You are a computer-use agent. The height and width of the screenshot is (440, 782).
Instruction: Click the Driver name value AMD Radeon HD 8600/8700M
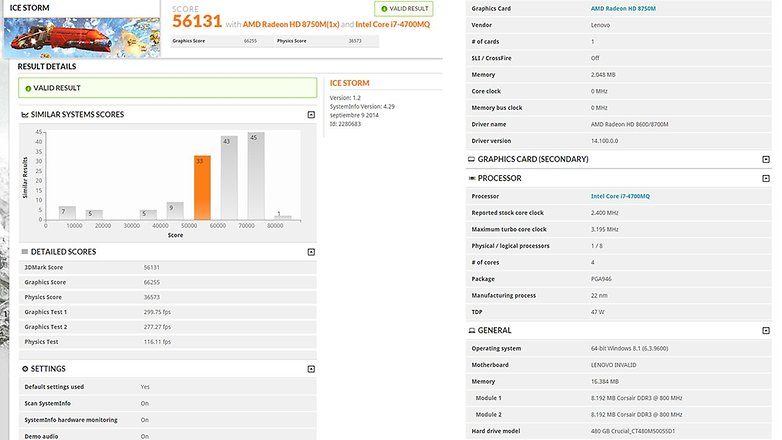629,124
